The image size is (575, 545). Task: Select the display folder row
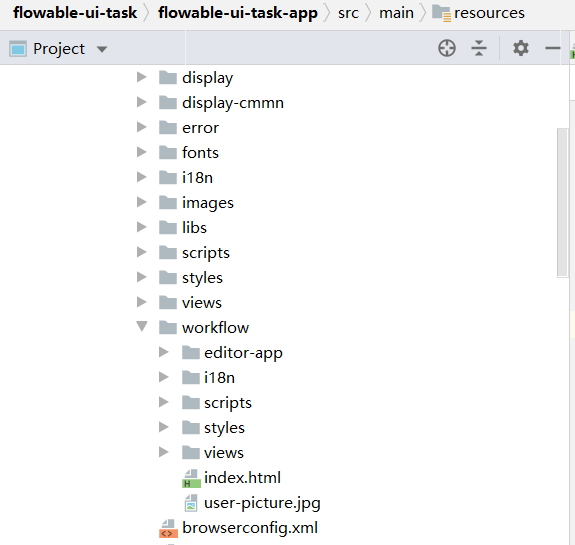pos(207,78)
